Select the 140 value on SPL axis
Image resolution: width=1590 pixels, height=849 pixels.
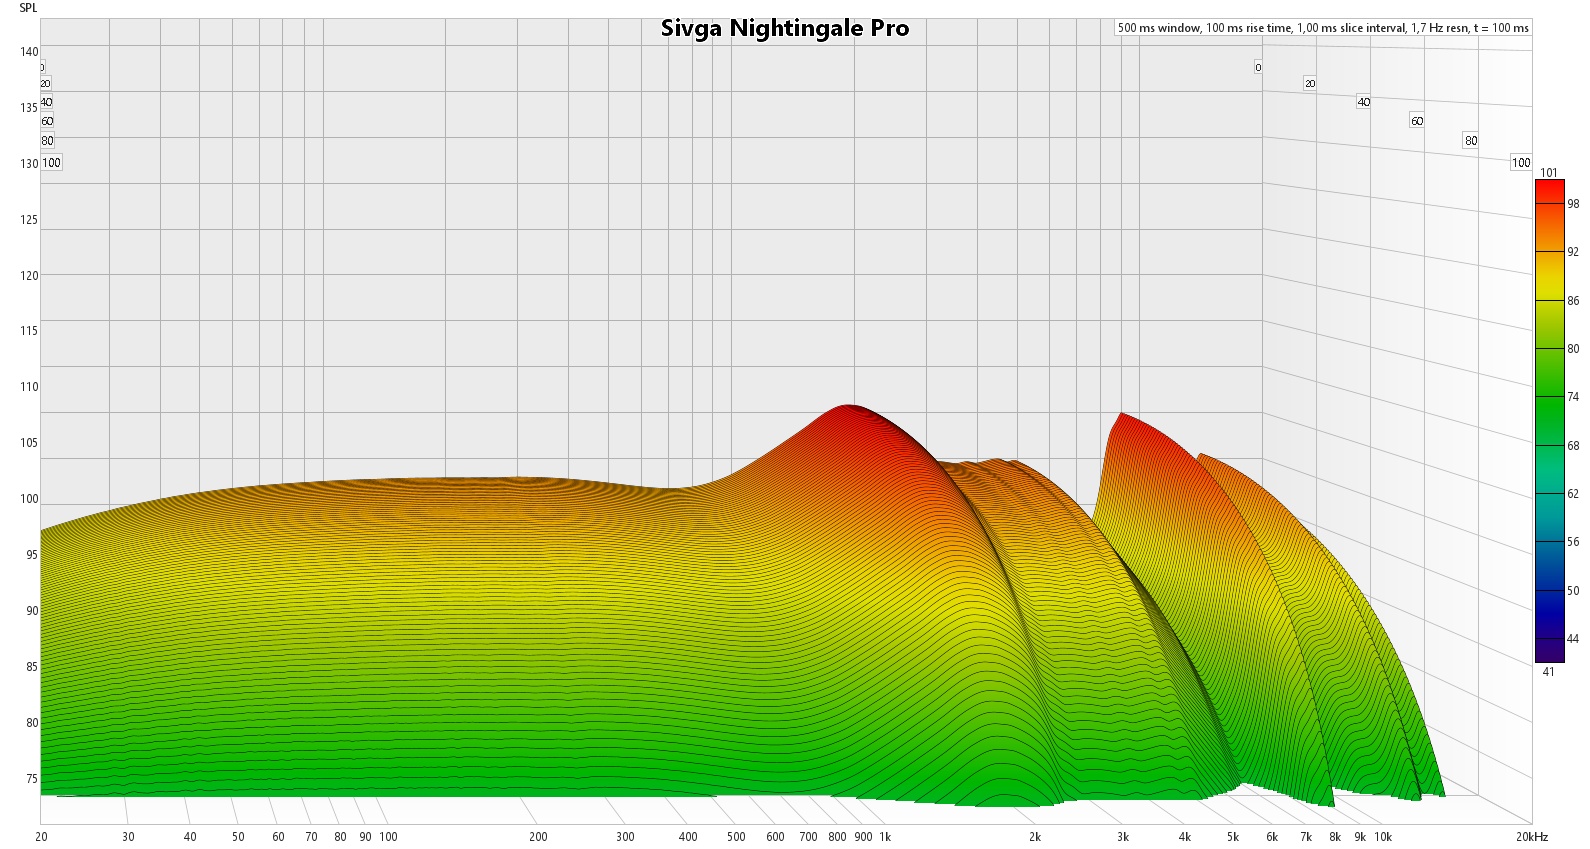point(29,52)
